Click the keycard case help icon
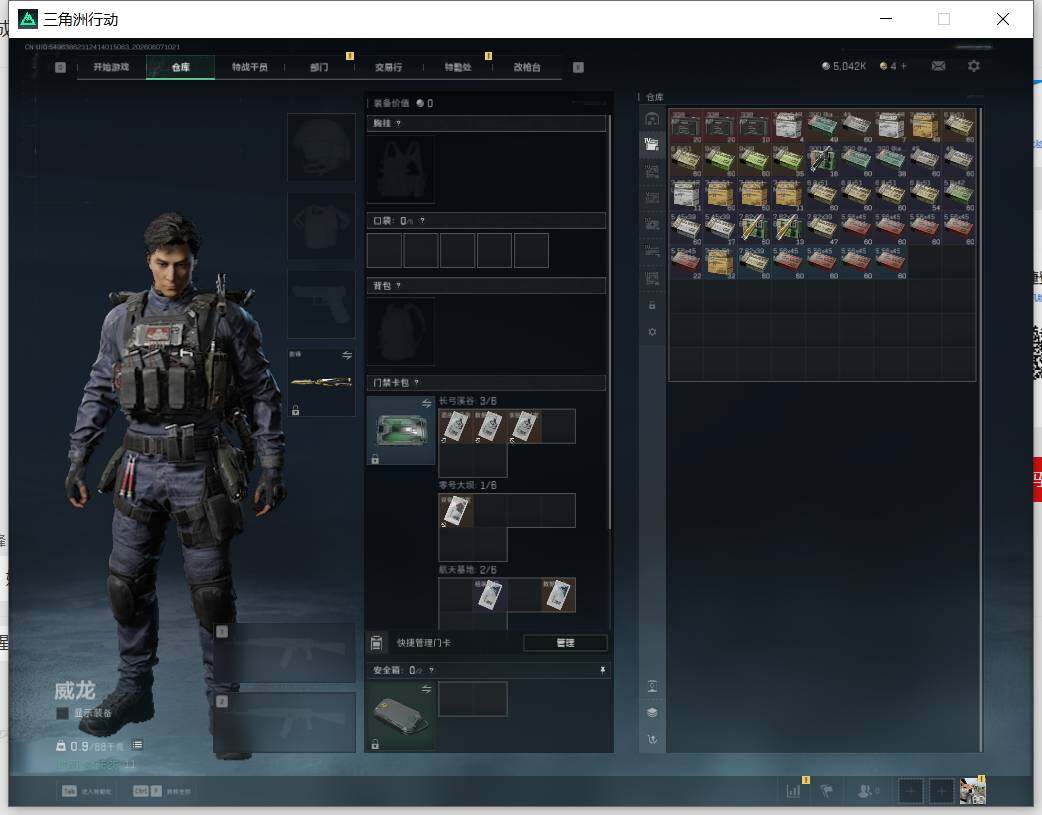The image size is (1042, 815). click(417, 382)
